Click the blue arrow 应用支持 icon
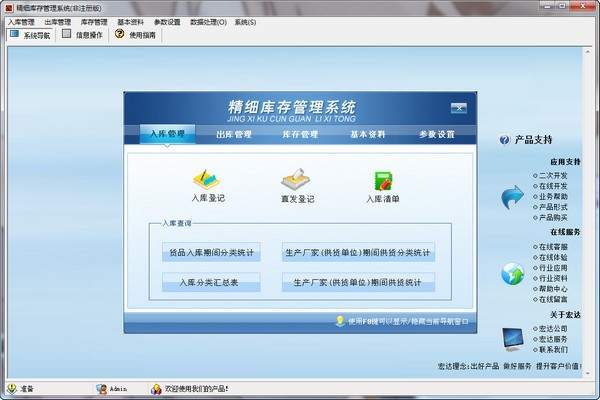 [514, 197]
